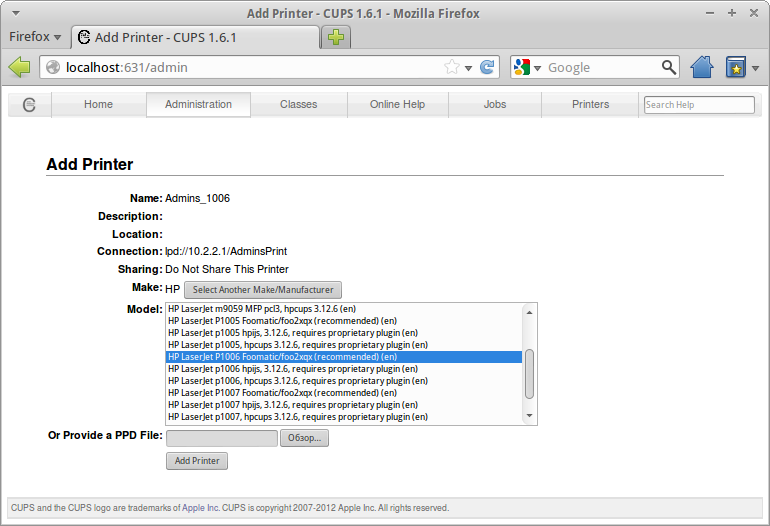Click the Search Help field
This screenshot has height=526, width=770.
coord(699,105)
